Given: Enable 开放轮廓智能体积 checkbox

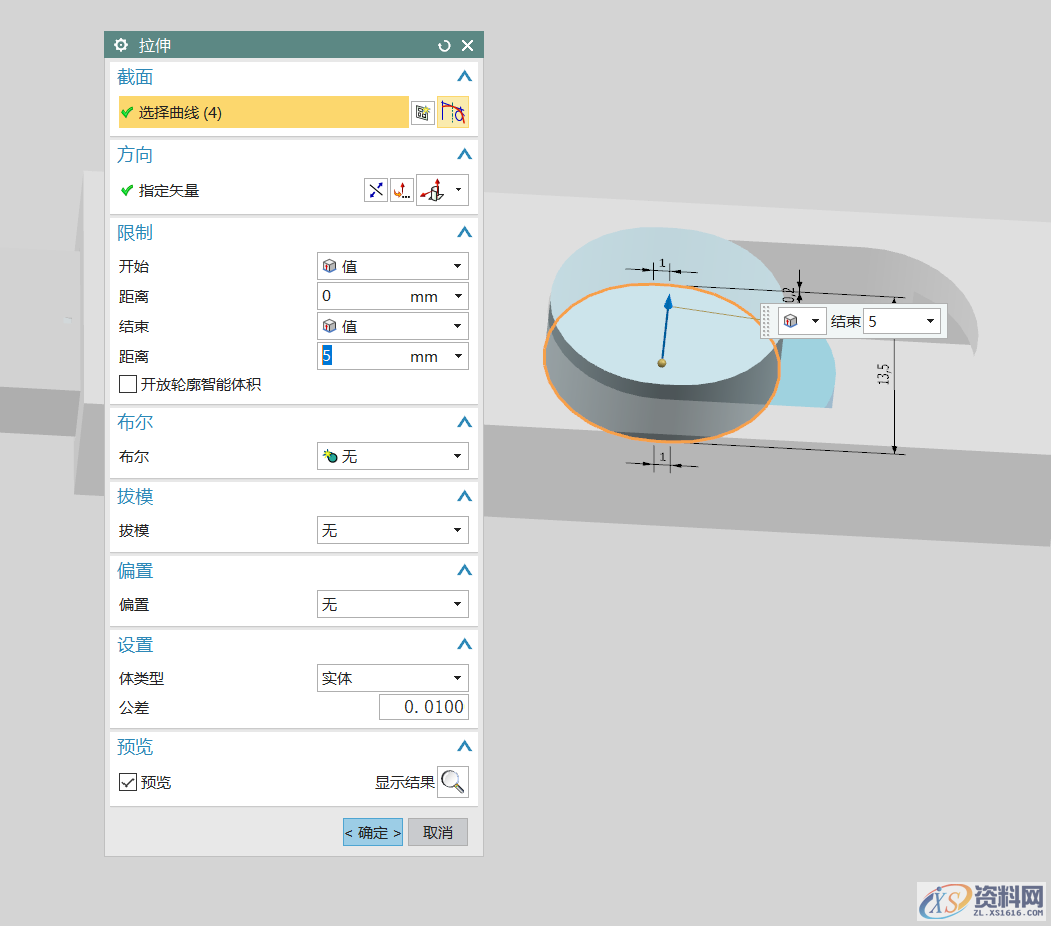Looking at the screenshot, I should tap(128, 384).
